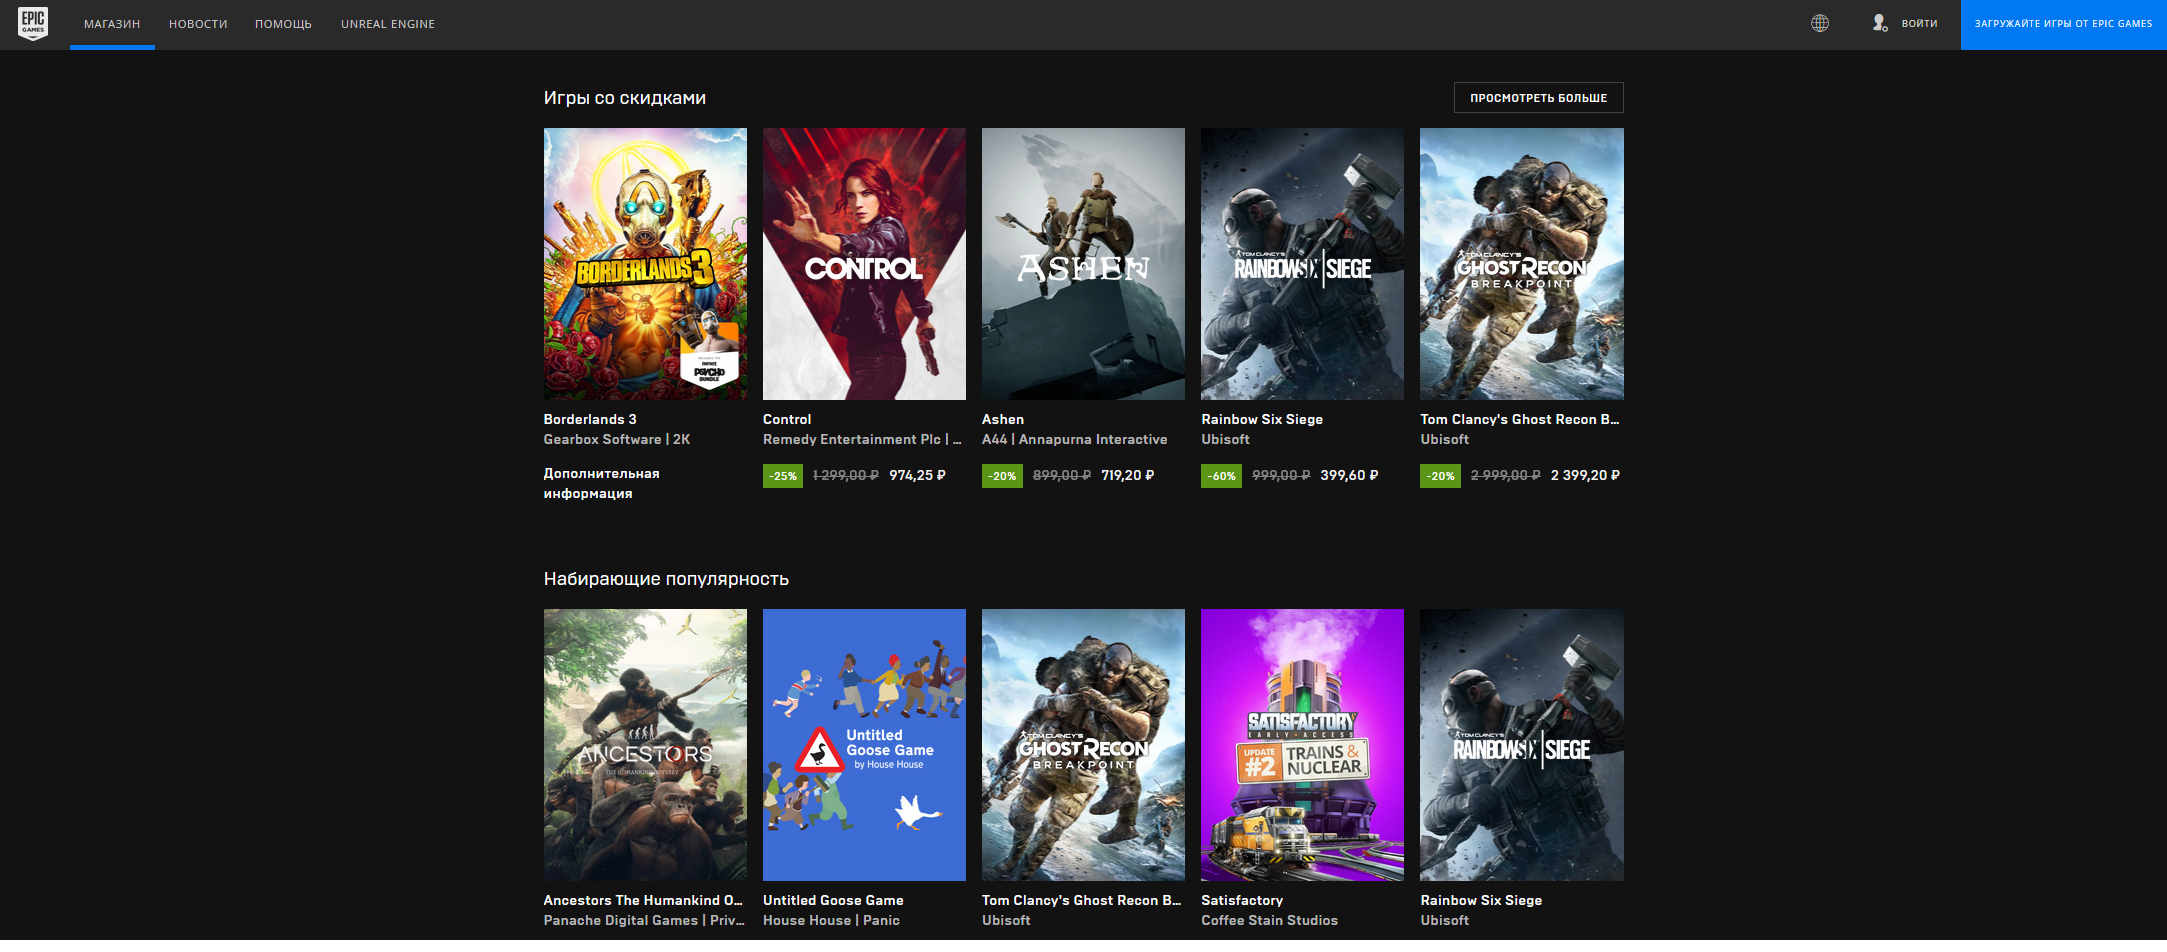
Task: Open Ashen game cover
Action: point(1083,264)
